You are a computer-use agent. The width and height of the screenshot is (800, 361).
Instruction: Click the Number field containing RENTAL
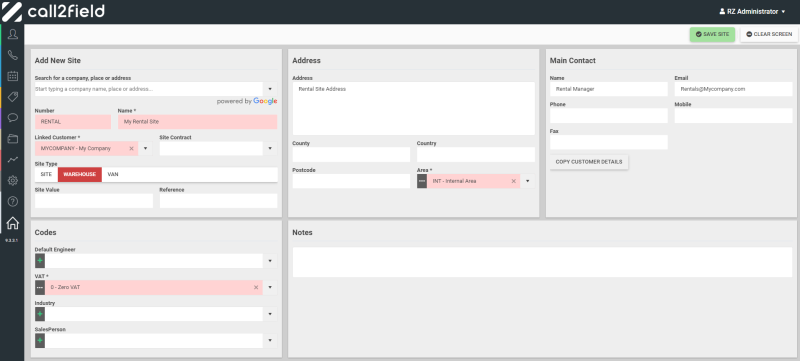tap(73, 122)
